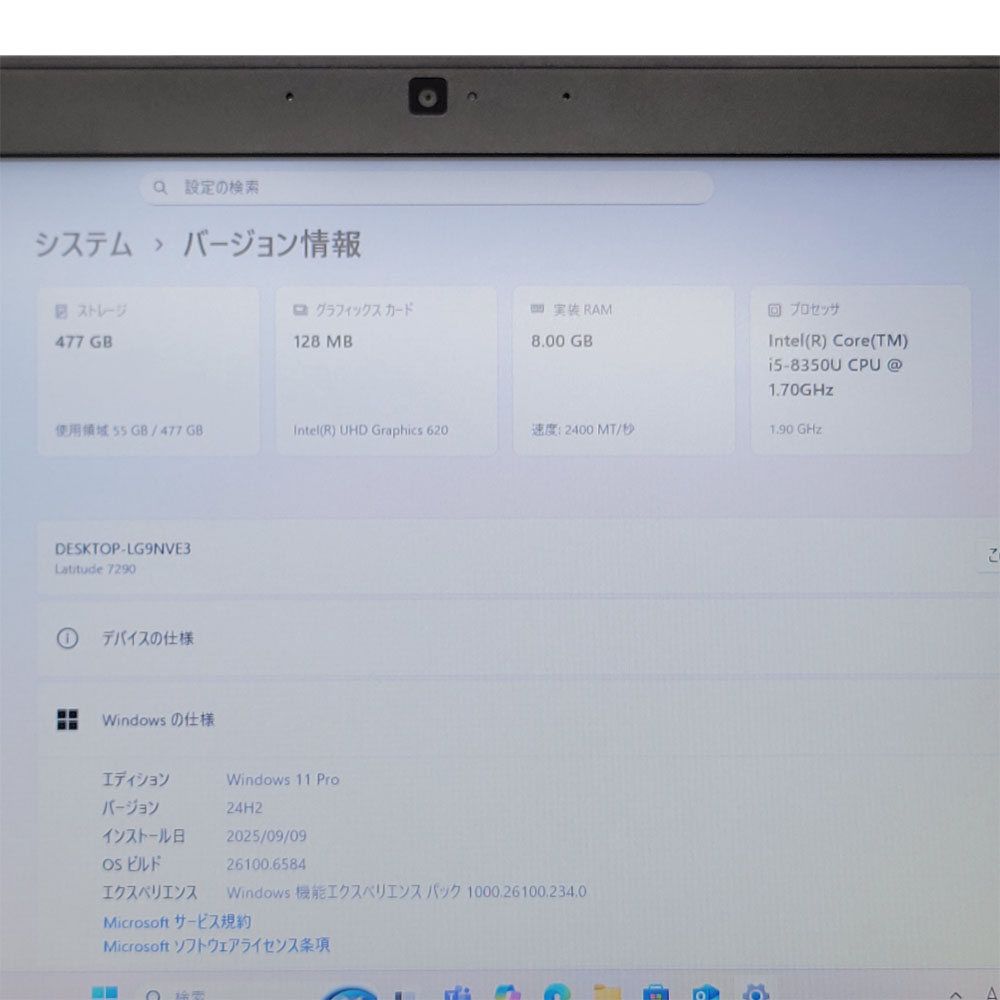The height and width of the screenshot is (1000, 1000).
Task: Click the rename PC button beside DESKTOP-LG9NVE3
Action: point(989,557)
